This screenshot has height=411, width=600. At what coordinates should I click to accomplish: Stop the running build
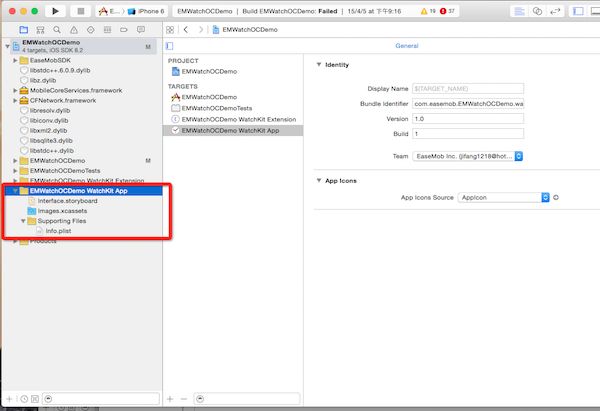click(81, 11)
